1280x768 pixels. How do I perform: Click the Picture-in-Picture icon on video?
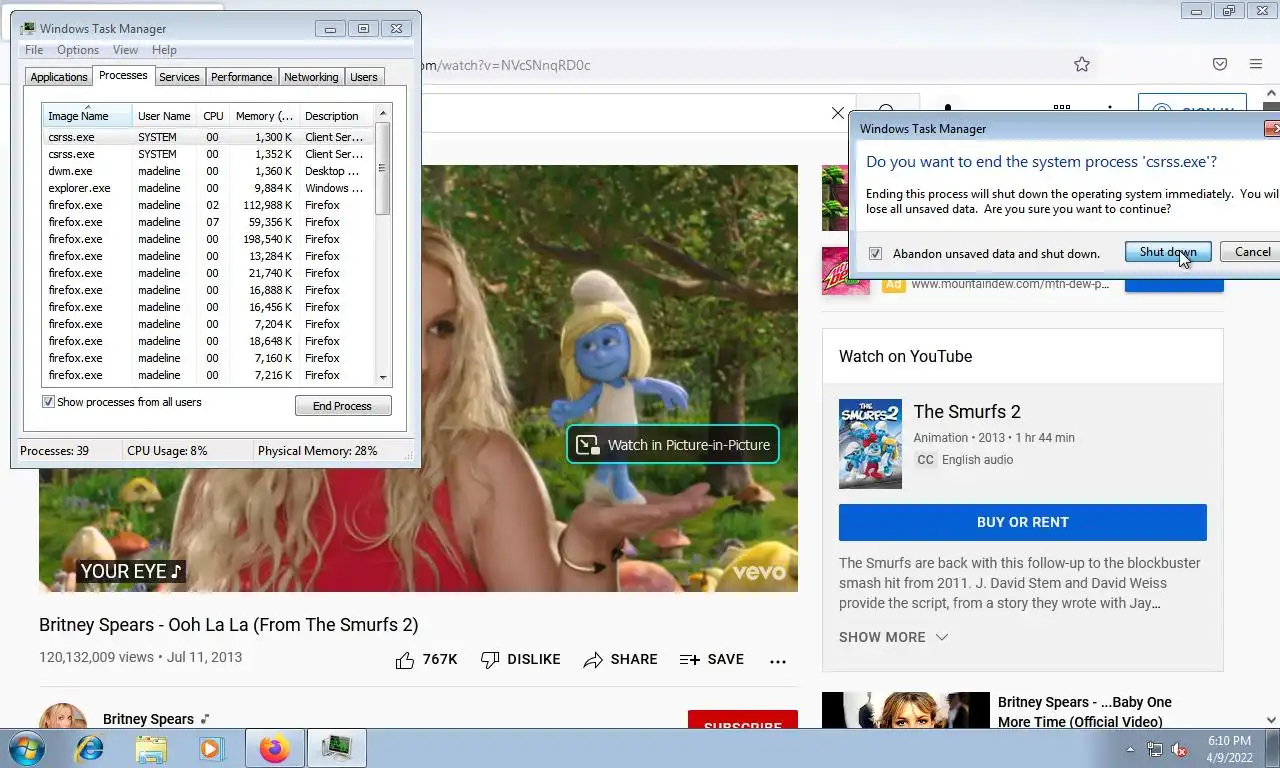pyautogui.click(x=589, y=445)
